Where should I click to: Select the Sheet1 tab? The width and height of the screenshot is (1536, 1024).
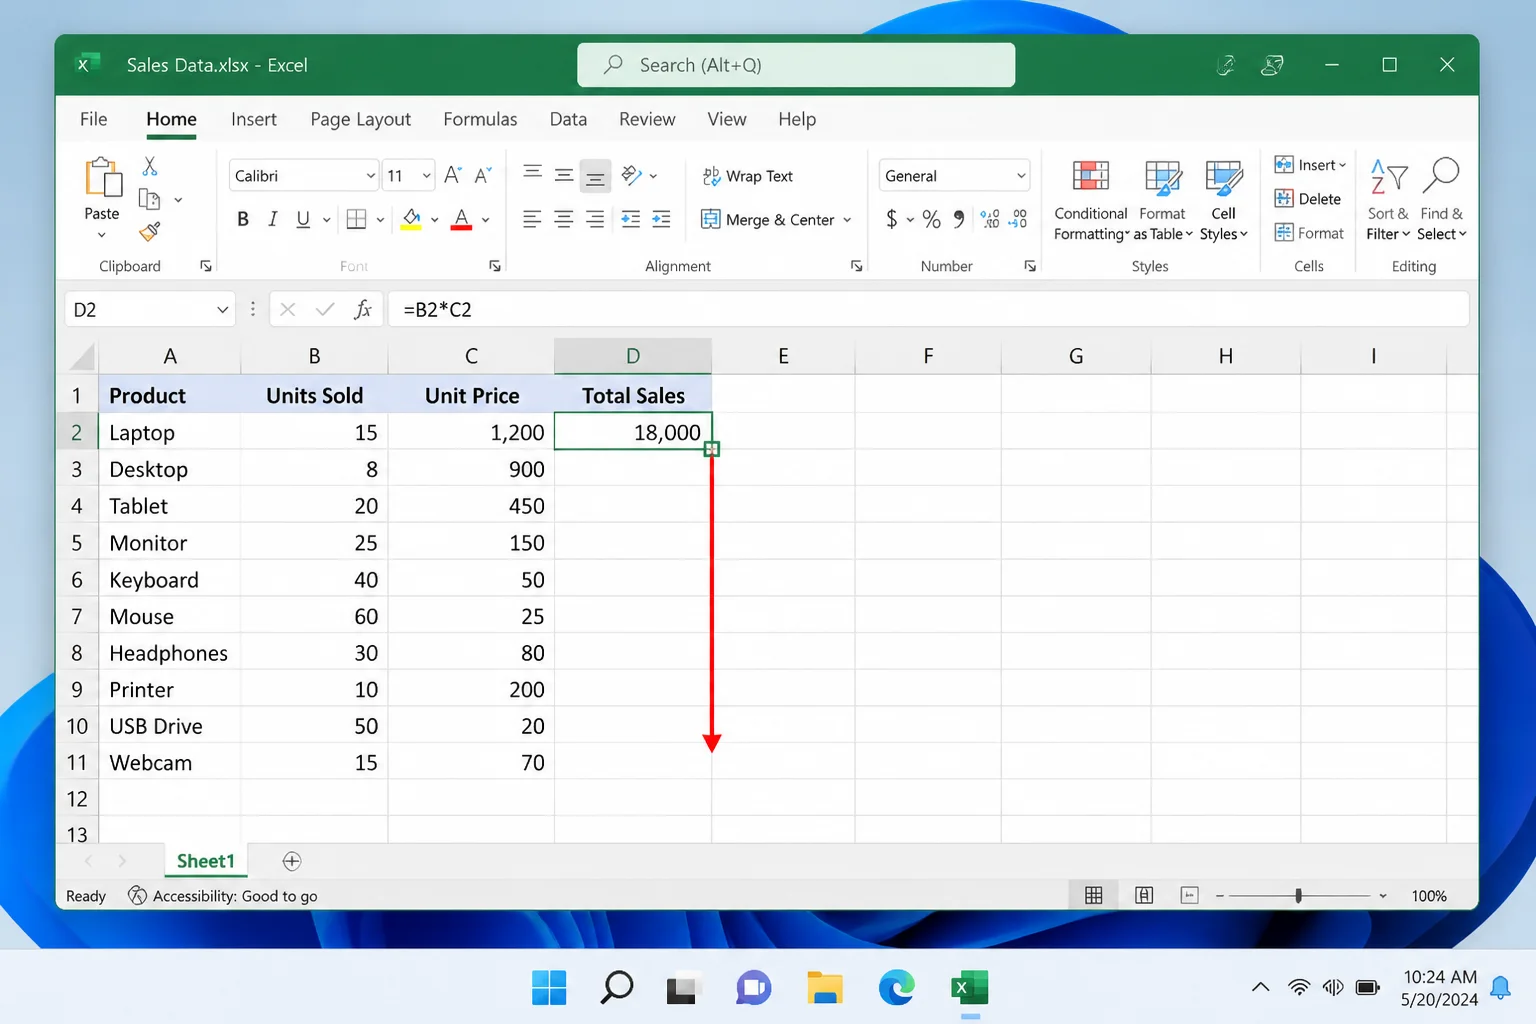[206, 861]
